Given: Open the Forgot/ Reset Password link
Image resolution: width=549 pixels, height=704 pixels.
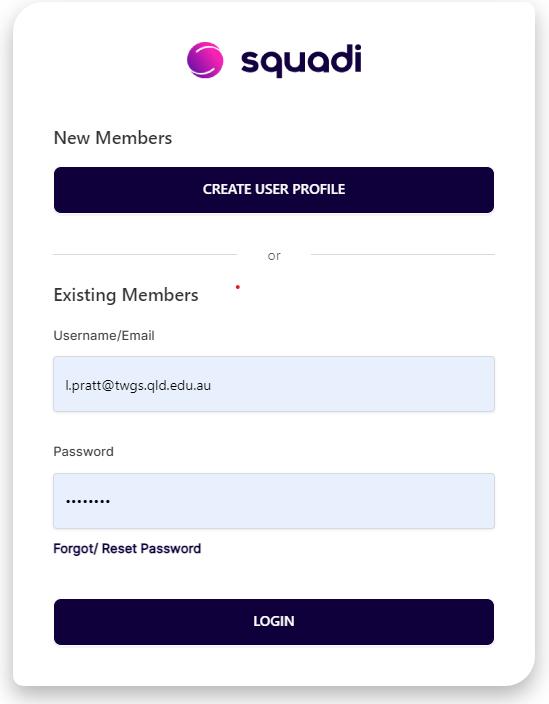Looking at the screenshot, I should (x=127, y=549).
